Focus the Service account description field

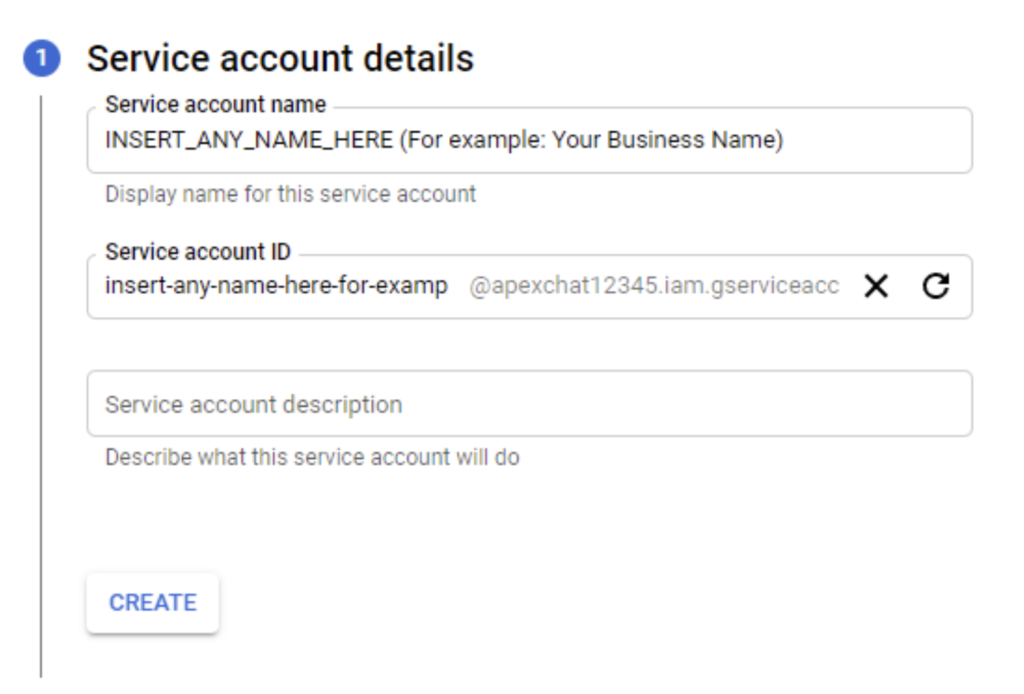(x=530, y=403)
